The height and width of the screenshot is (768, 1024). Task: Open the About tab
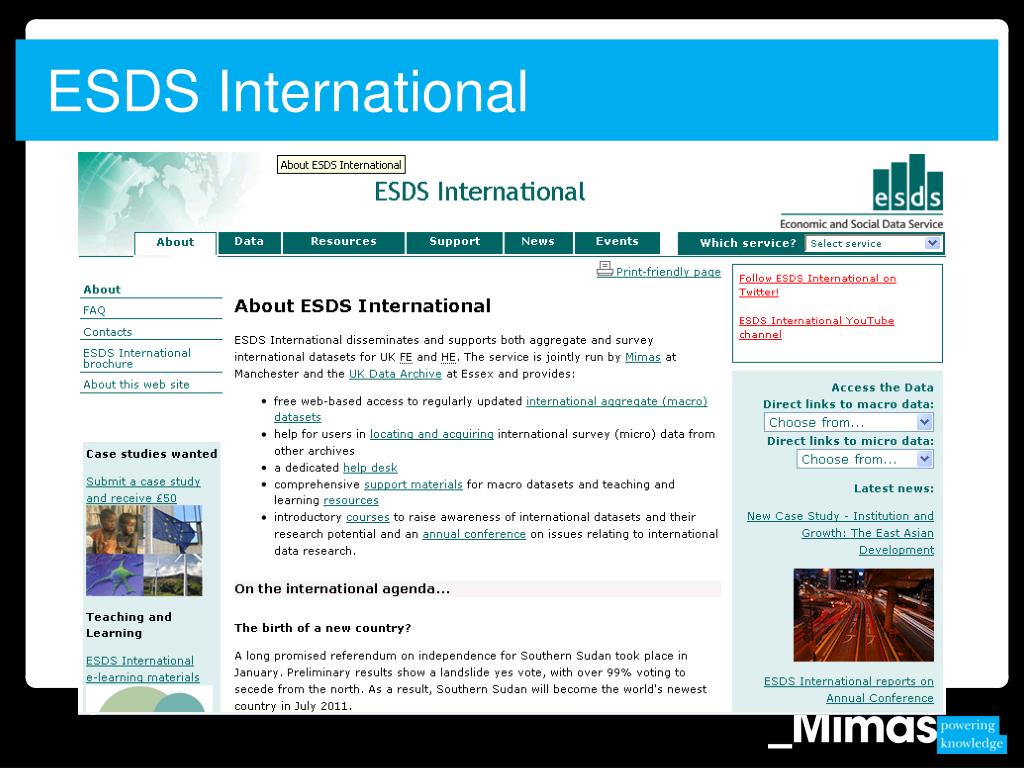(175, 242)
